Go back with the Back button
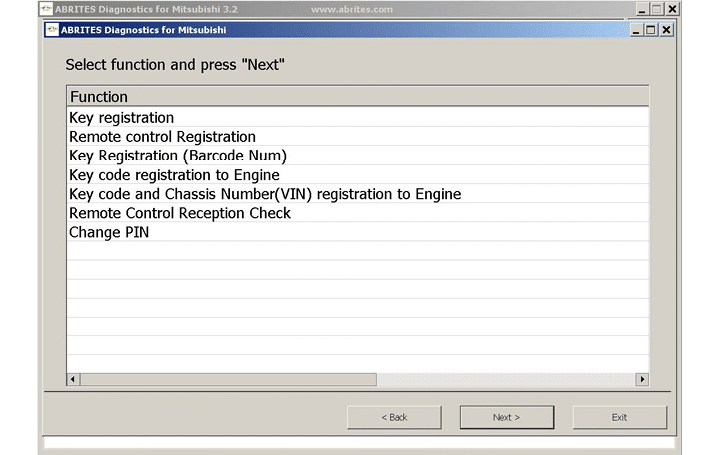Screen dimensions: 719x455 point(394,417)
